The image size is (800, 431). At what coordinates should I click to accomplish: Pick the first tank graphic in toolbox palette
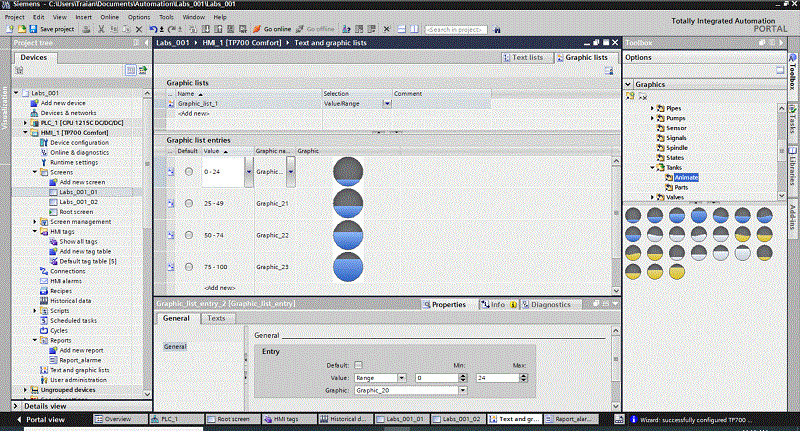click(x=634, y=215)
